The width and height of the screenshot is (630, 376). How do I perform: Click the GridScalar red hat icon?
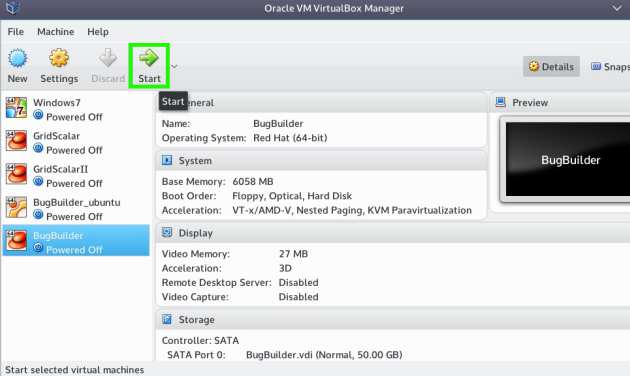click(16, 141)
